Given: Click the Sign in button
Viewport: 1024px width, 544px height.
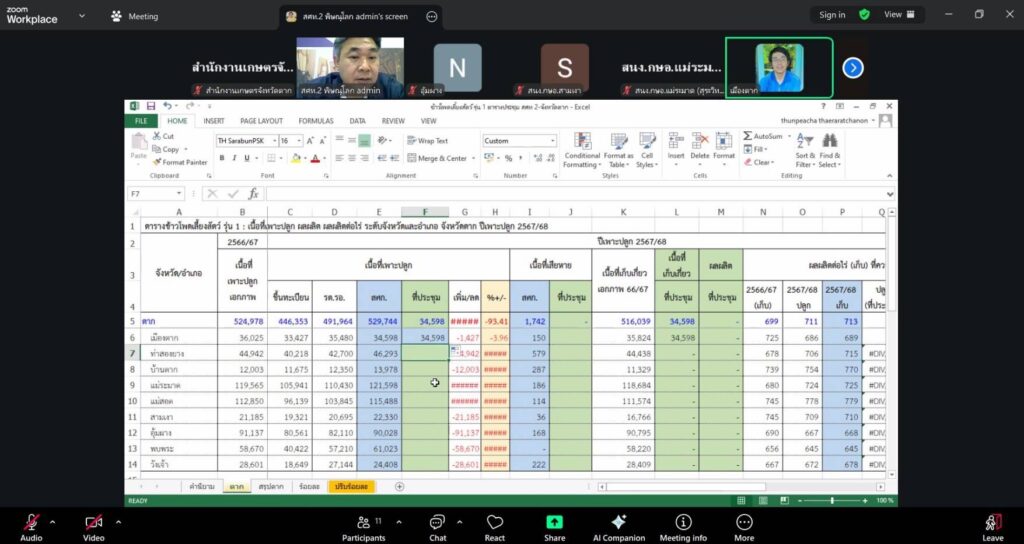Looking at the screenshot, I should [x=832, y=15].
